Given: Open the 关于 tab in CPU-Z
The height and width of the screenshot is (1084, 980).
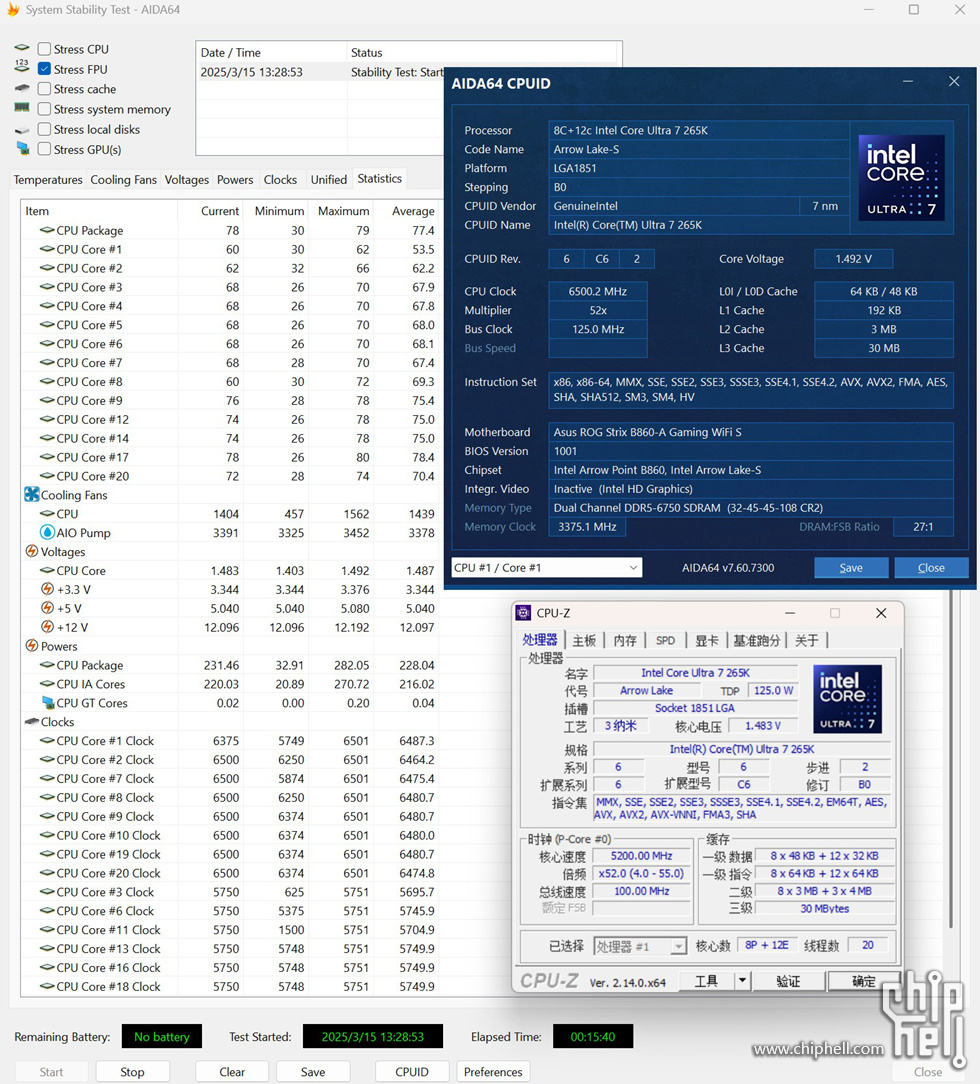Looking at the screenshot, I should pos(807,640).
